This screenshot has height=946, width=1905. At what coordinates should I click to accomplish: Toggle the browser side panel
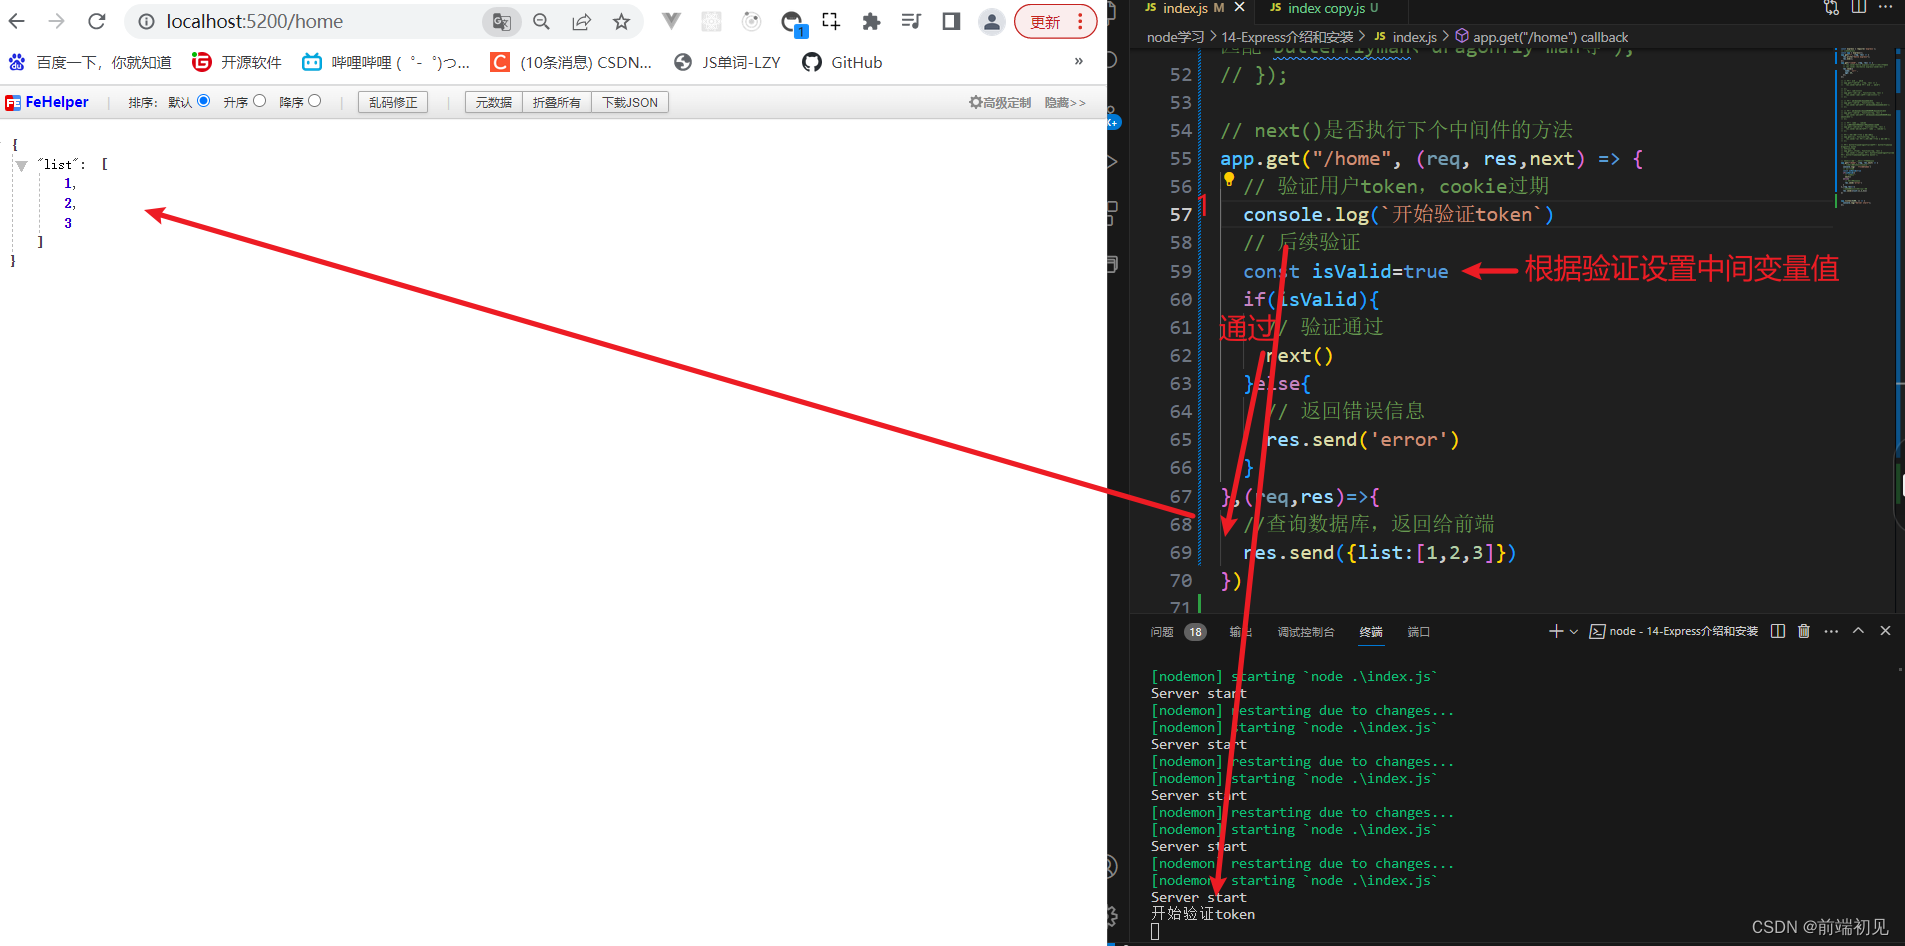(951, 21)
